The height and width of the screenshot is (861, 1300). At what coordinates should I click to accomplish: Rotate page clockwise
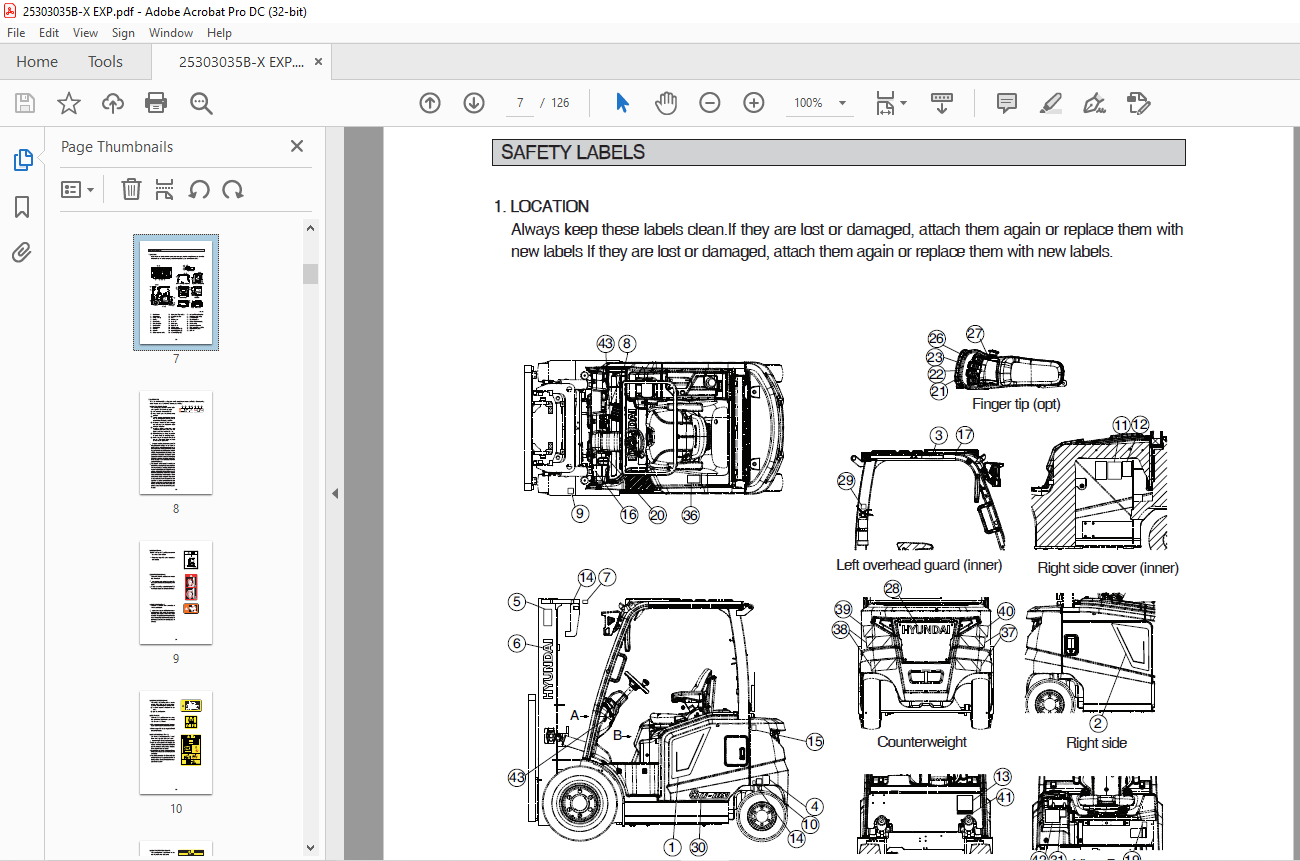click(x=233, y=189)
